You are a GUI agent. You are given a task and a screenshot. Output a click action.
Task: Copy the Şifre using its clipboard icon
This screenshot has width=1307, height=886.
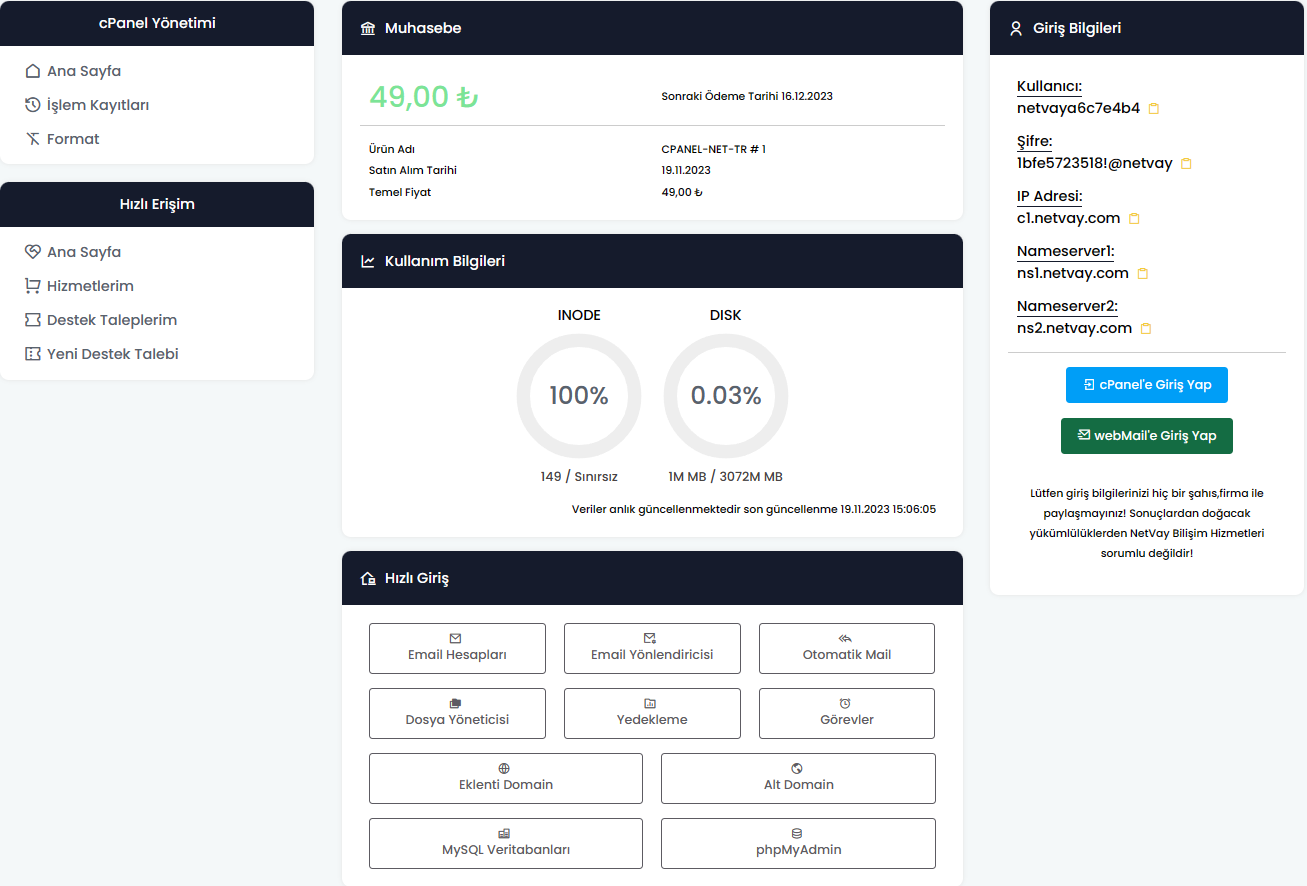click(x=1186, y=163)
